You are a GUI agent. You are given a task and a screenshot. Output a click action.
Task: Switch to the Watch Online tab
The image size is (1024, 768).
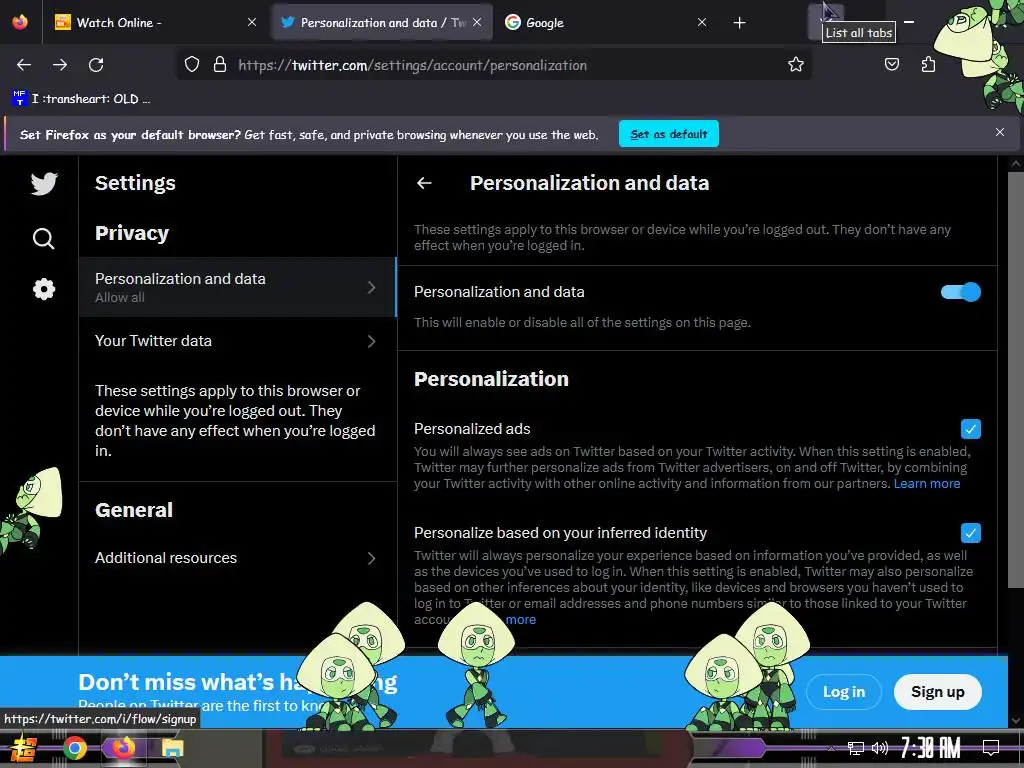pyautogui.click(x=157, y=22)
